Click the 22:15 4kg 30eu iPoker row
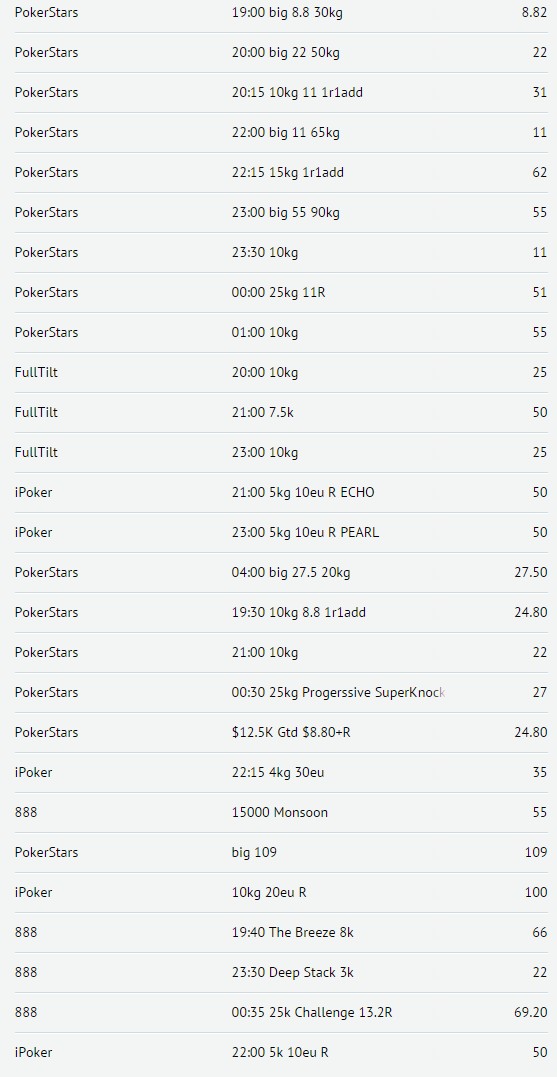Image resolution: width=557 pixels, height=1077 pixels. [x=278, y=772]
